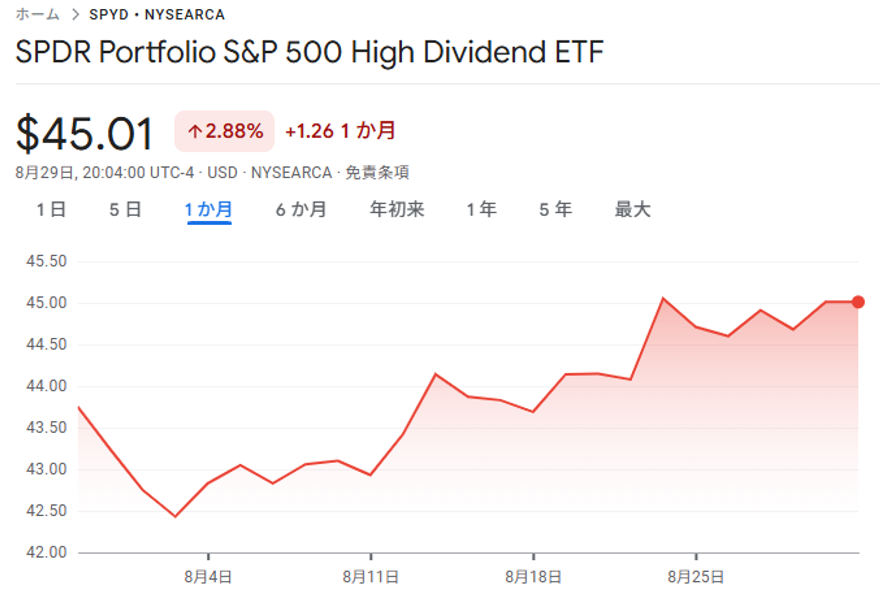Switch to the 最大 range tab
The height and width of the screenshot is (601, 880).
coord(632,210)
